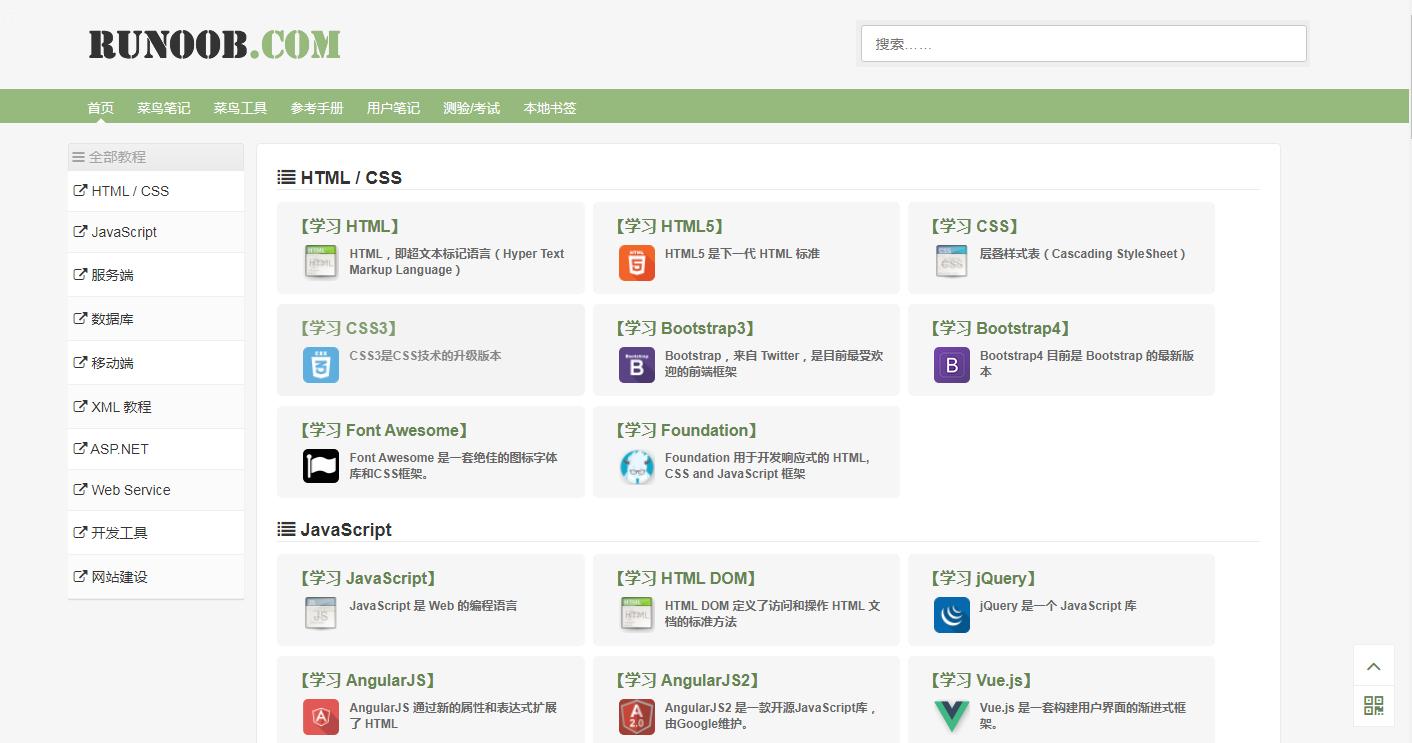
Task: Click the 'HTML5 是下一代 HTML 标准' description
Action: click(742, 254)
